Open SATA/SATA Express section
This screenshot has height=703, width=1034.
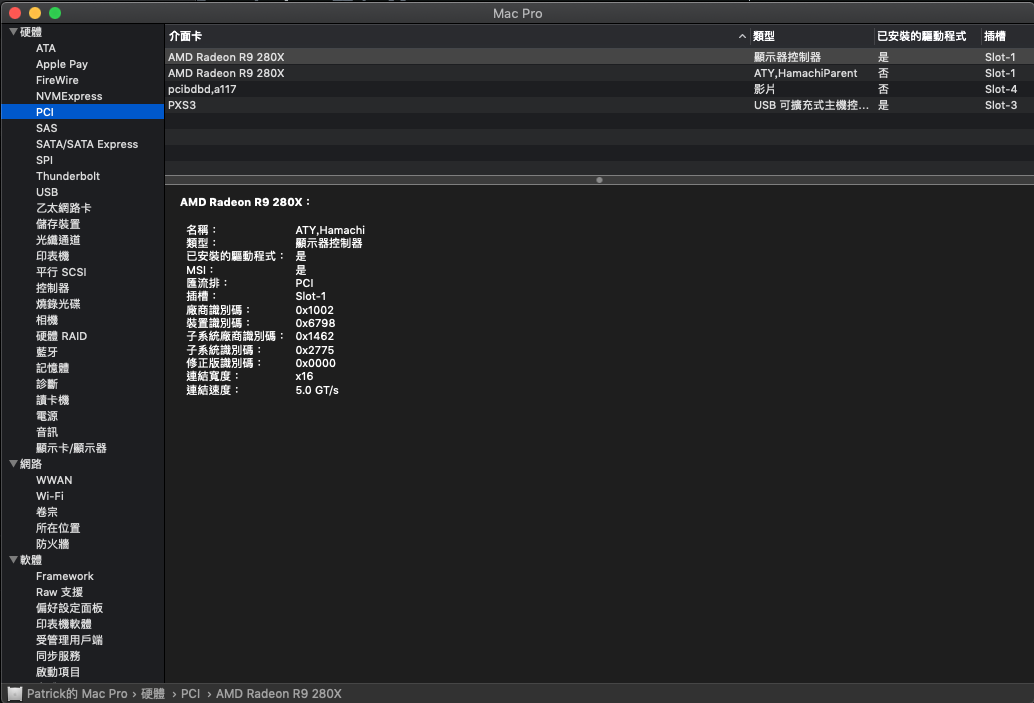[86, 144]
